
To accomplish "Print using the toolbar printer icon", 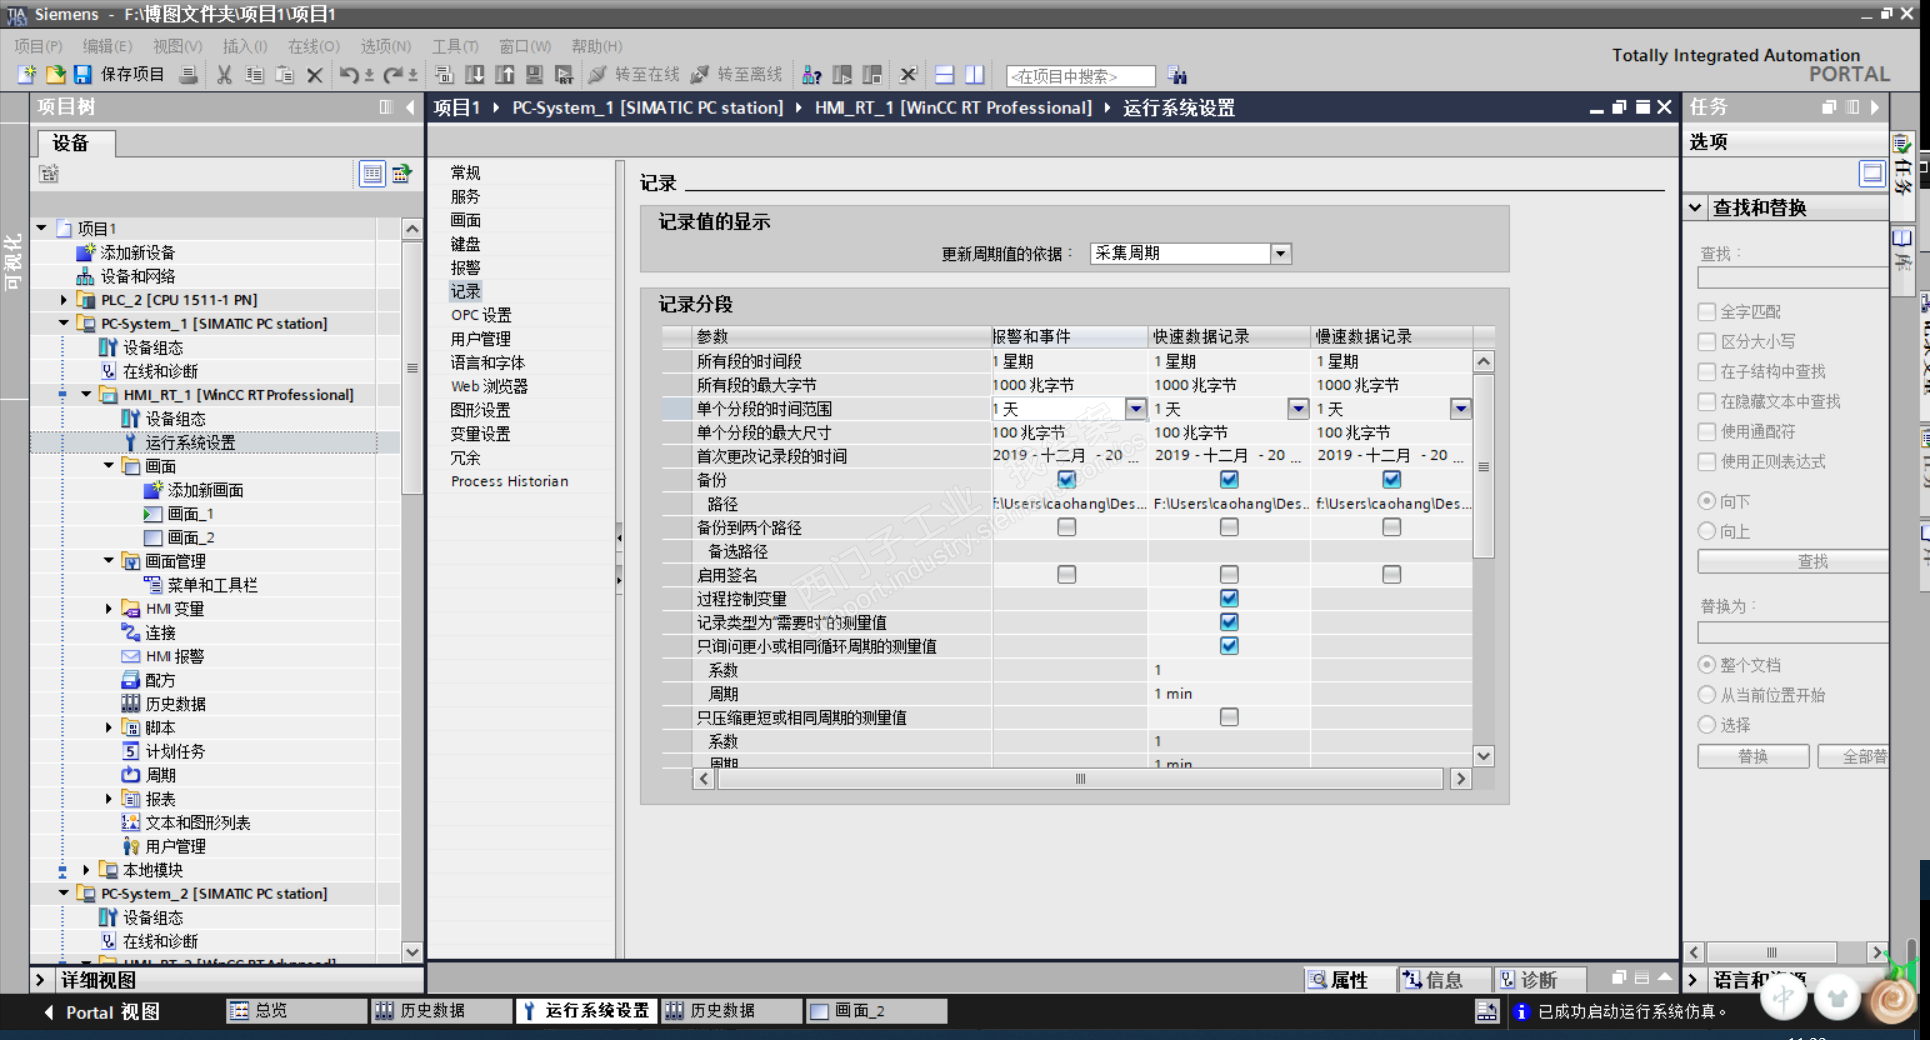I will (188, 75).
